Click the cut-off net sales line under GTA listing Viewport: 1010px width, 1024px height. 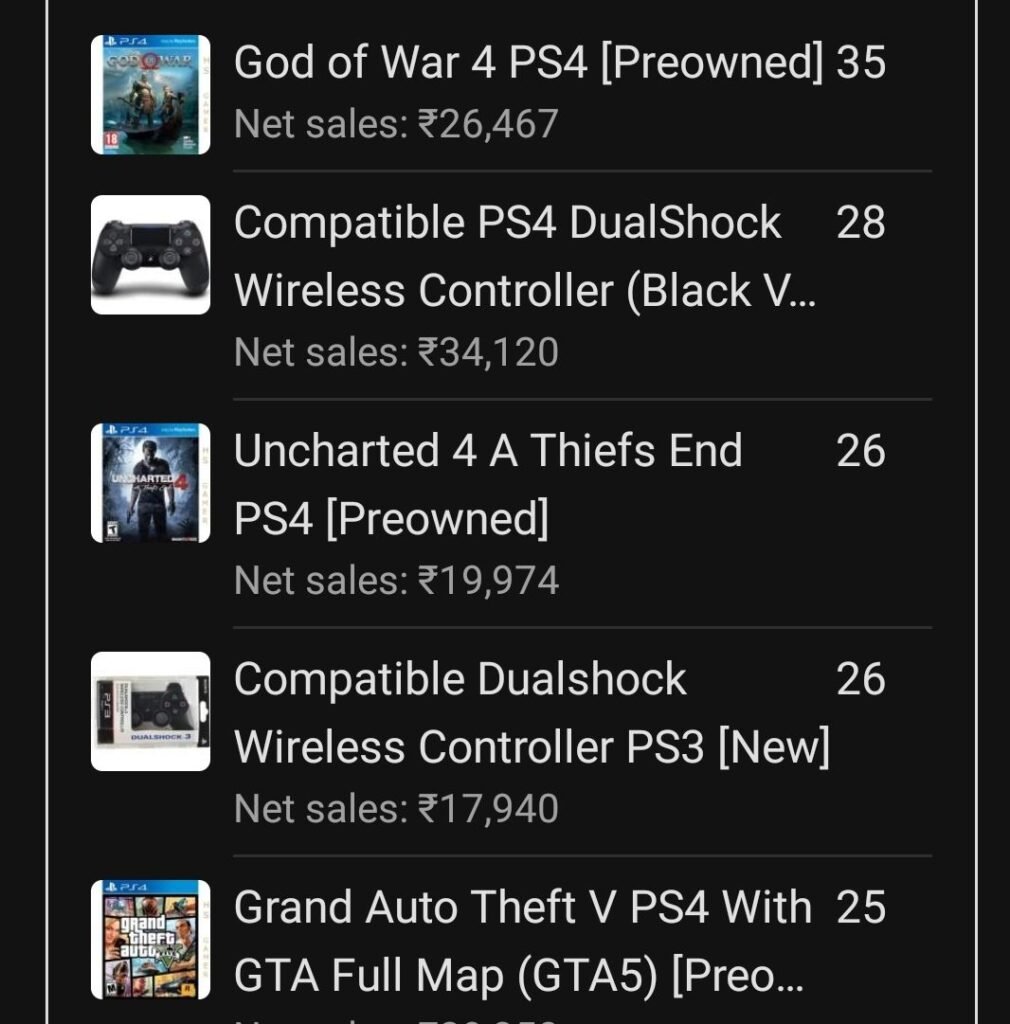coord(396,1019)
